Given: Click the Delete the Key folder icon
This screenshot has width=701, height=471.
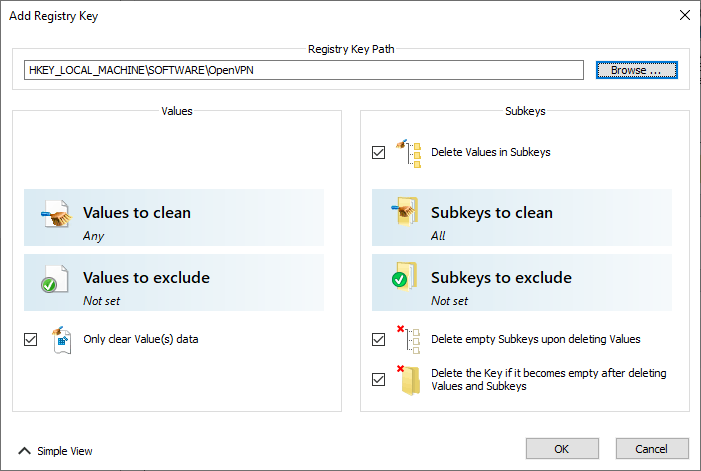Looking at the screenshot, I should [409, 380].
